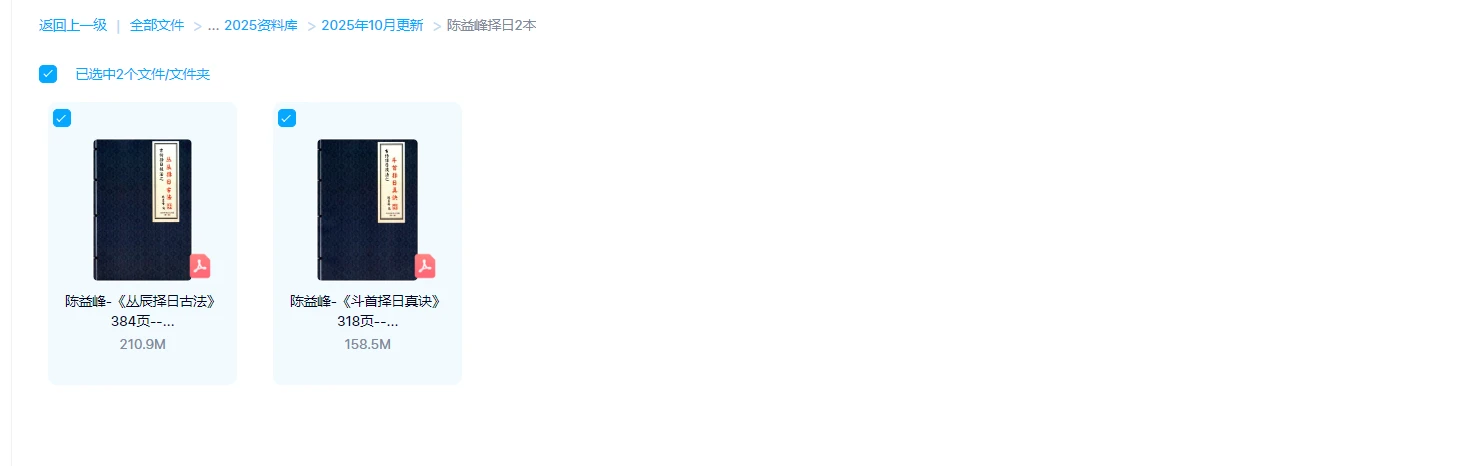Click the 已选中2个文件/文件夹 selection text
The height and width of the screenshot is (466, 1473).
click(143, 74)
